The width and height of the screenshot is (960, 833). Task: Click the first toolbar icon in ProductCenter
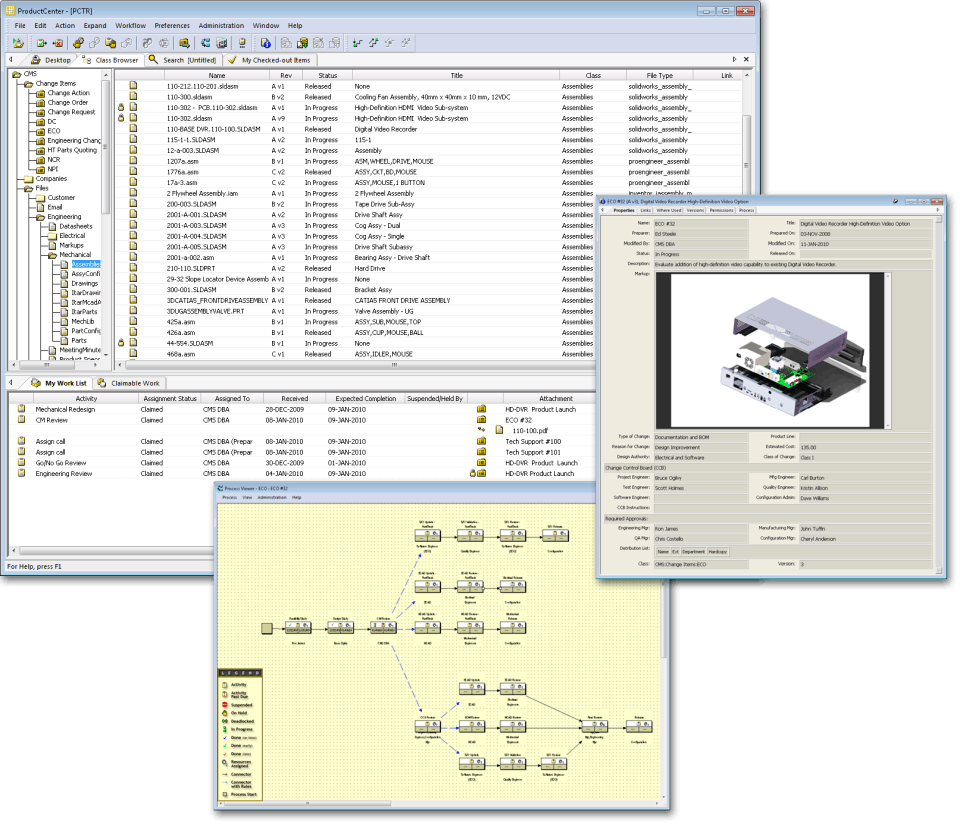point(18,43)
